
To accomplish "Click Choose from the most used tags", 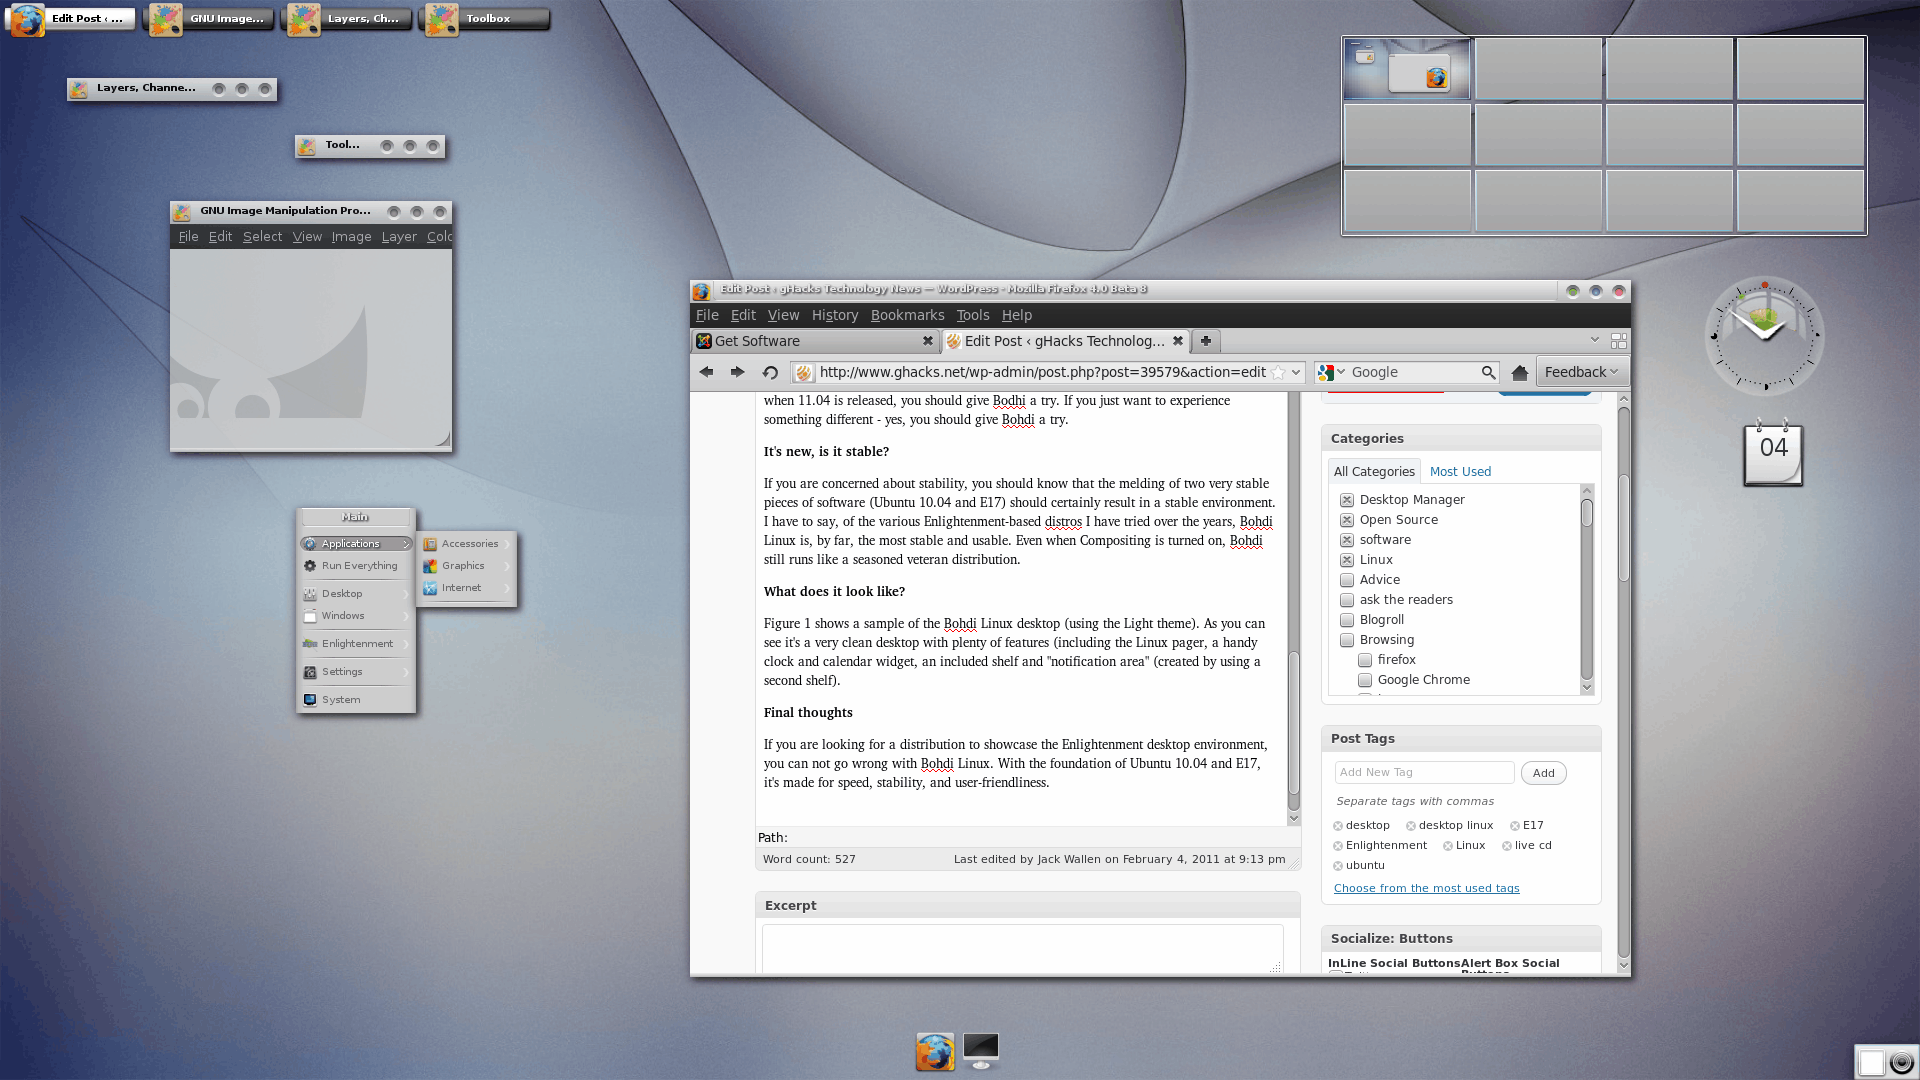I will point(1426,888).
